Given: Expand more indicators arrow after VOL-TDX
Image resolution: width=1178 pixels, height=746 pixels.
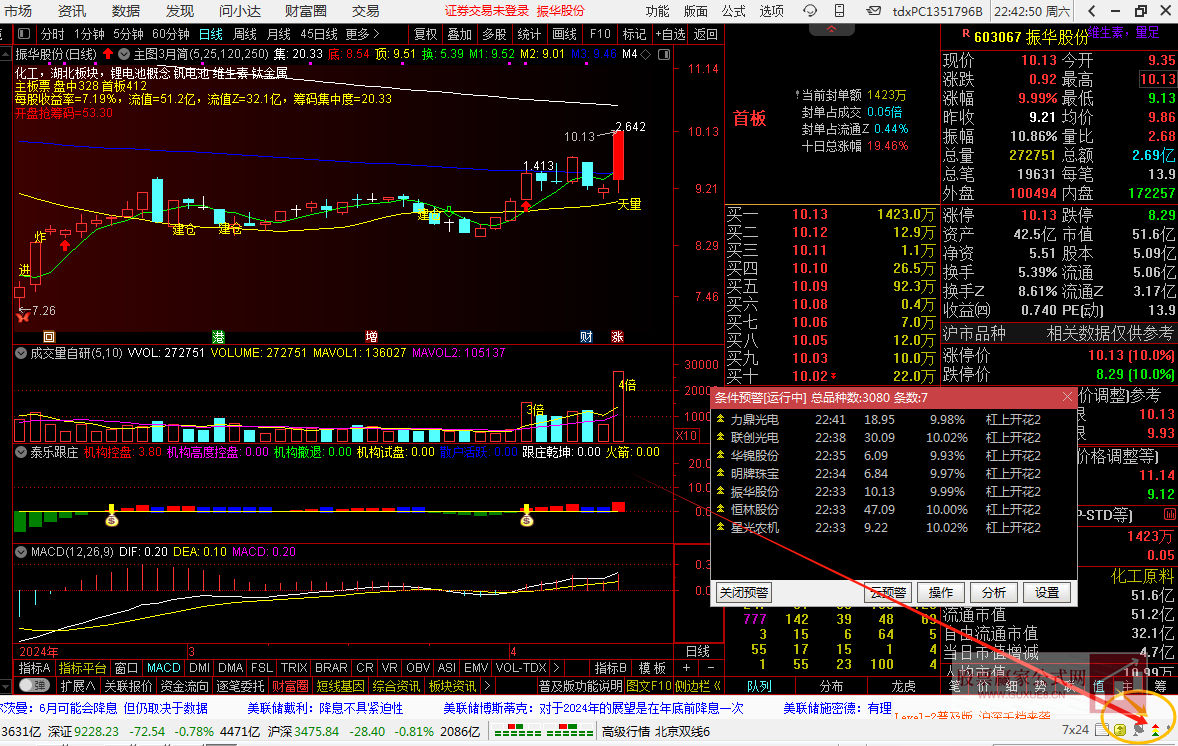Looking at the screenshot, I should pyautogui.click(x=556, y=668).
